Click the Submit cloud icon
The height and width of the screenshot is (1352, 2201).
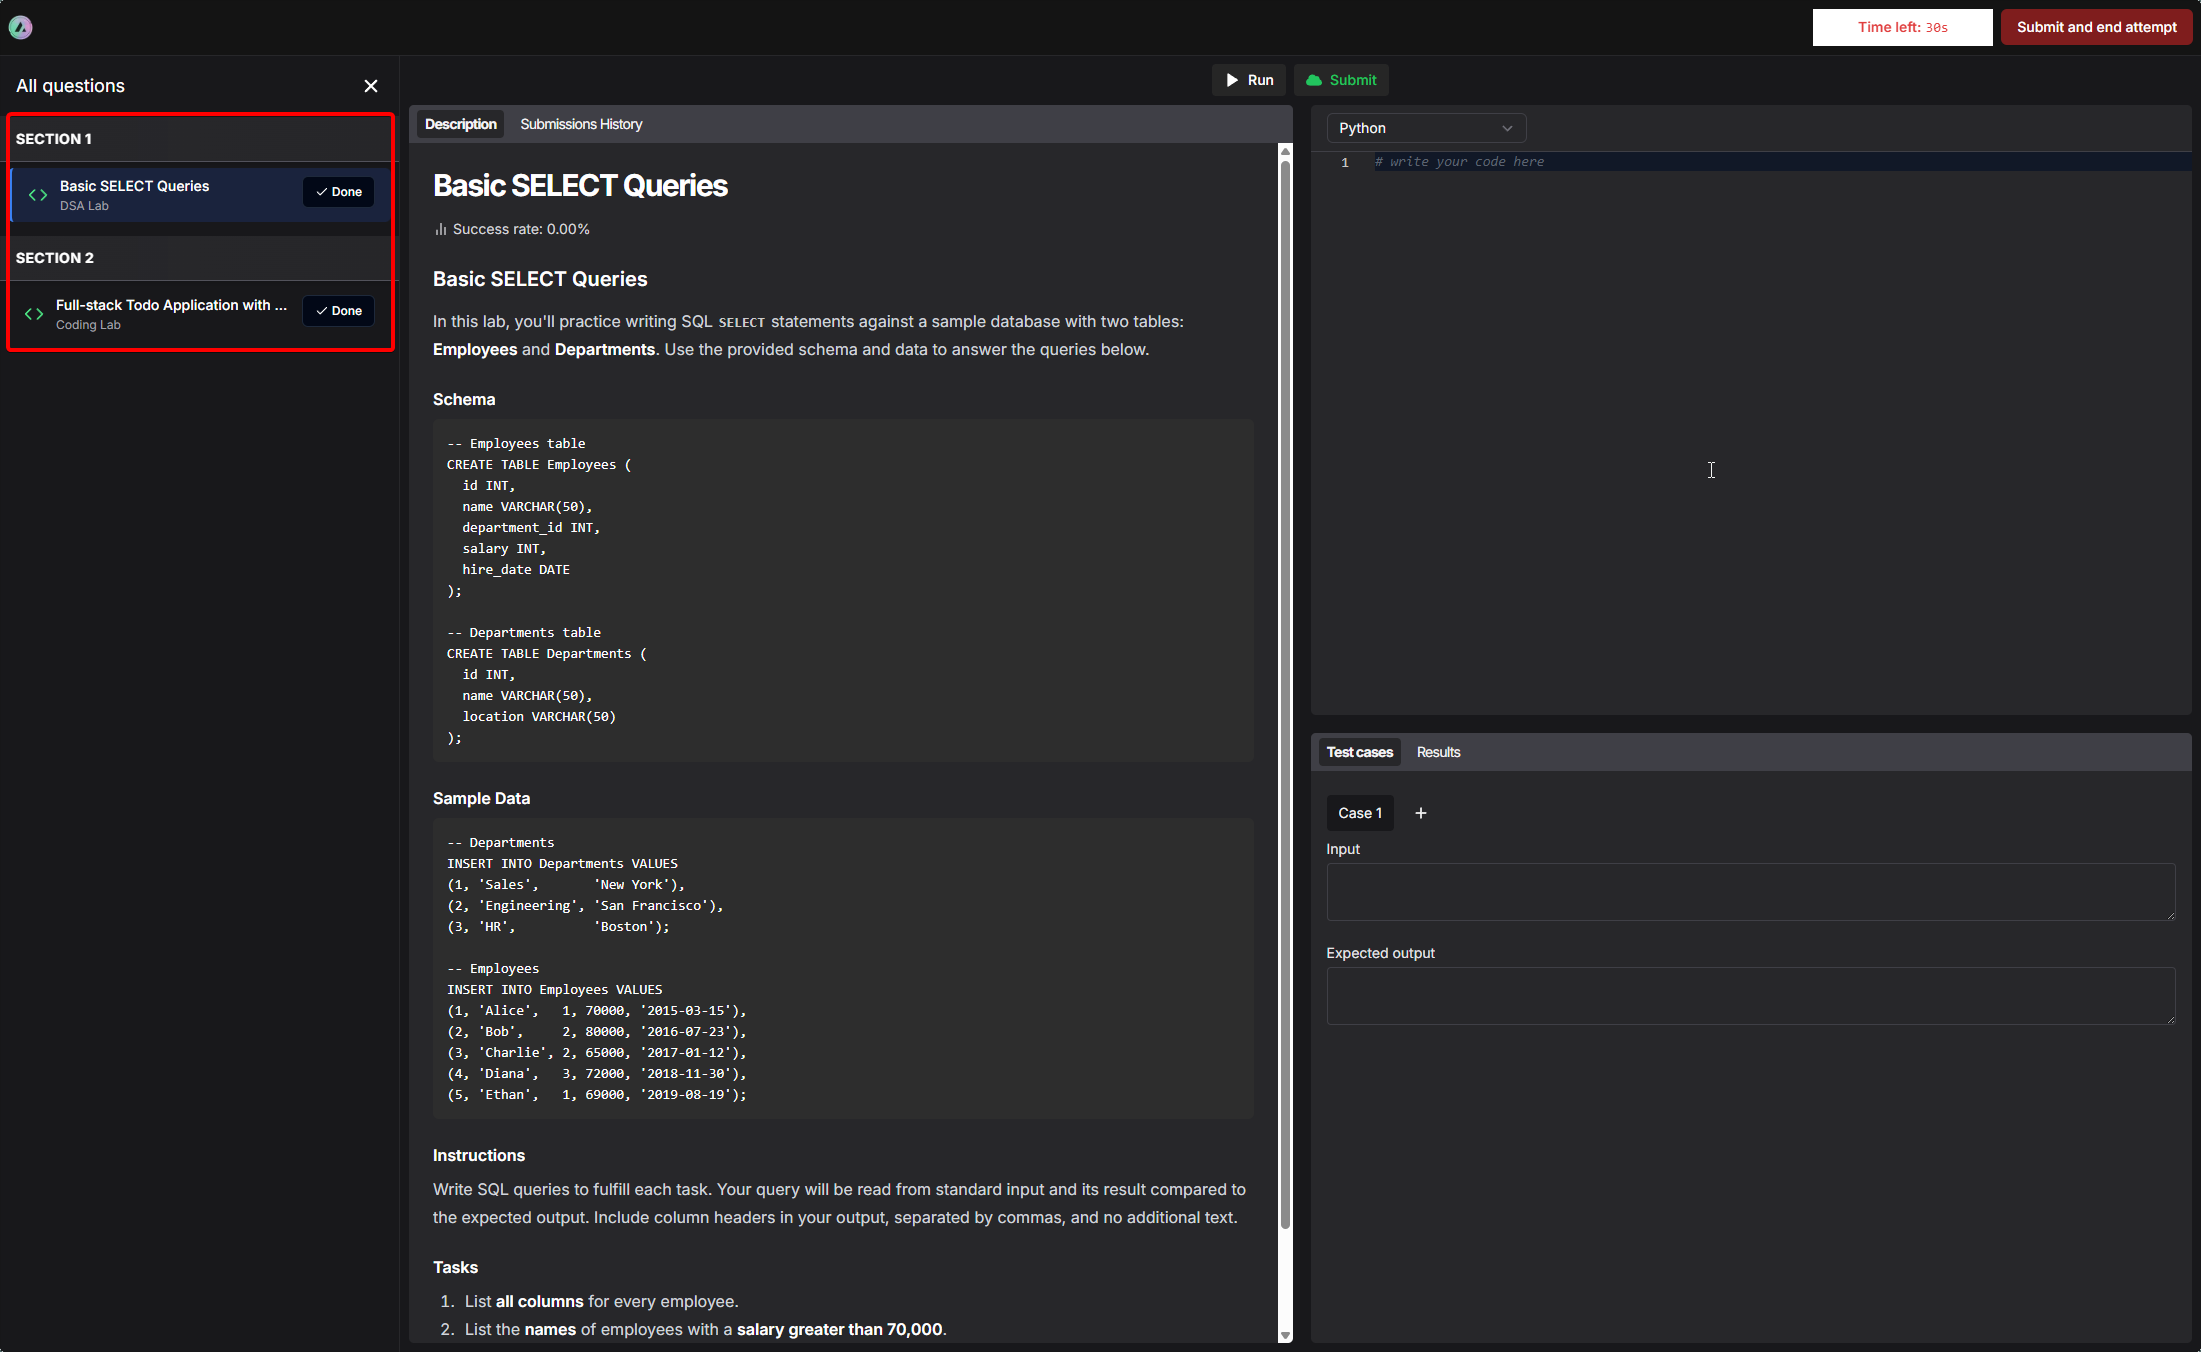click(1314, 80)
